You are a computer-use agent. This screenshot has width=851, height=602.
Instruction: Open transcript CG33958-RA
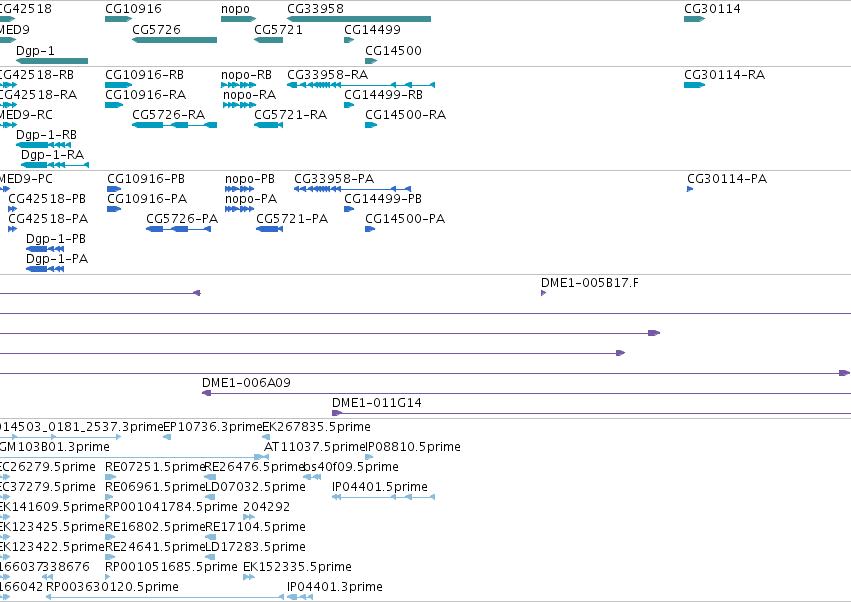coord(328,75)
